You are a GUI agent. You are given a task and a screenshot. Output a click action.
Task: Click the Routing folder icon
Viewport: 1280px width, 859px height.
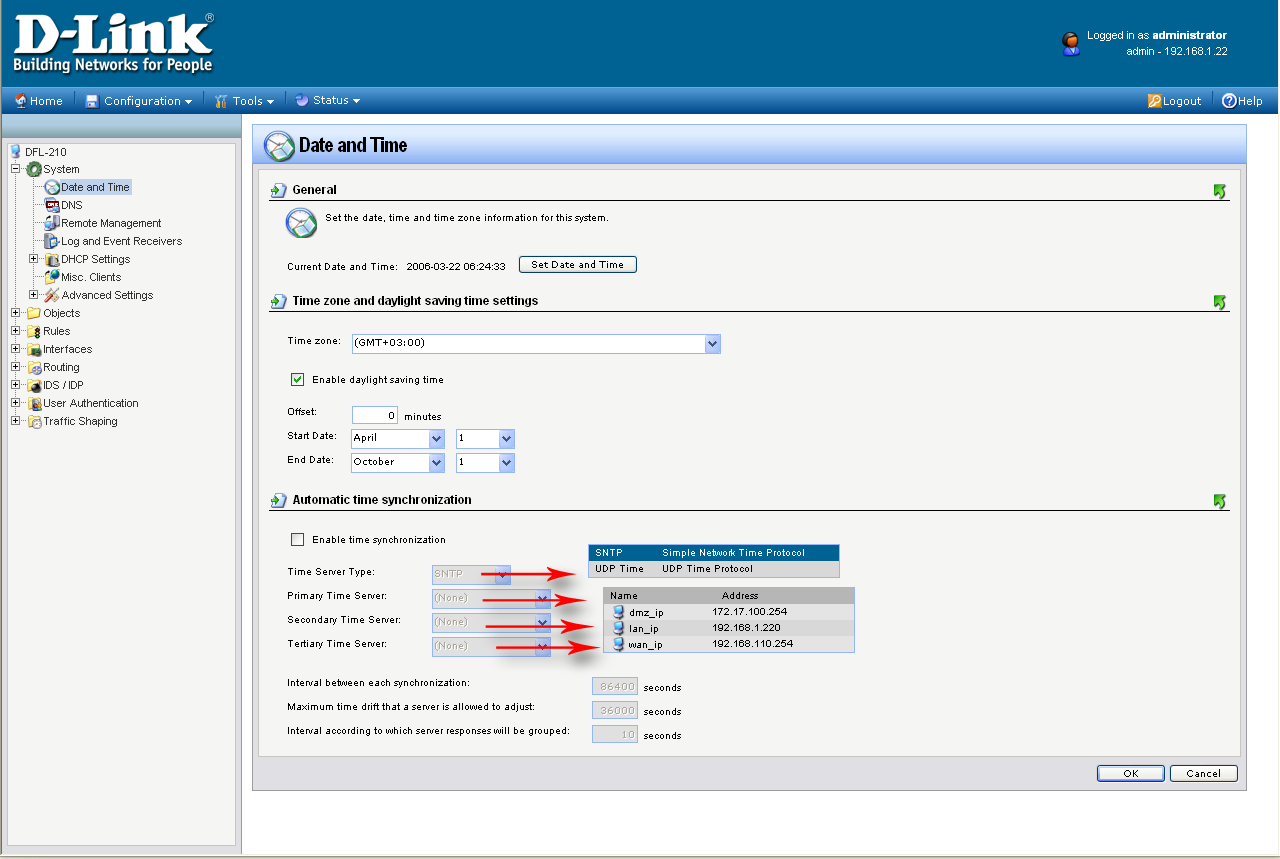34,367
